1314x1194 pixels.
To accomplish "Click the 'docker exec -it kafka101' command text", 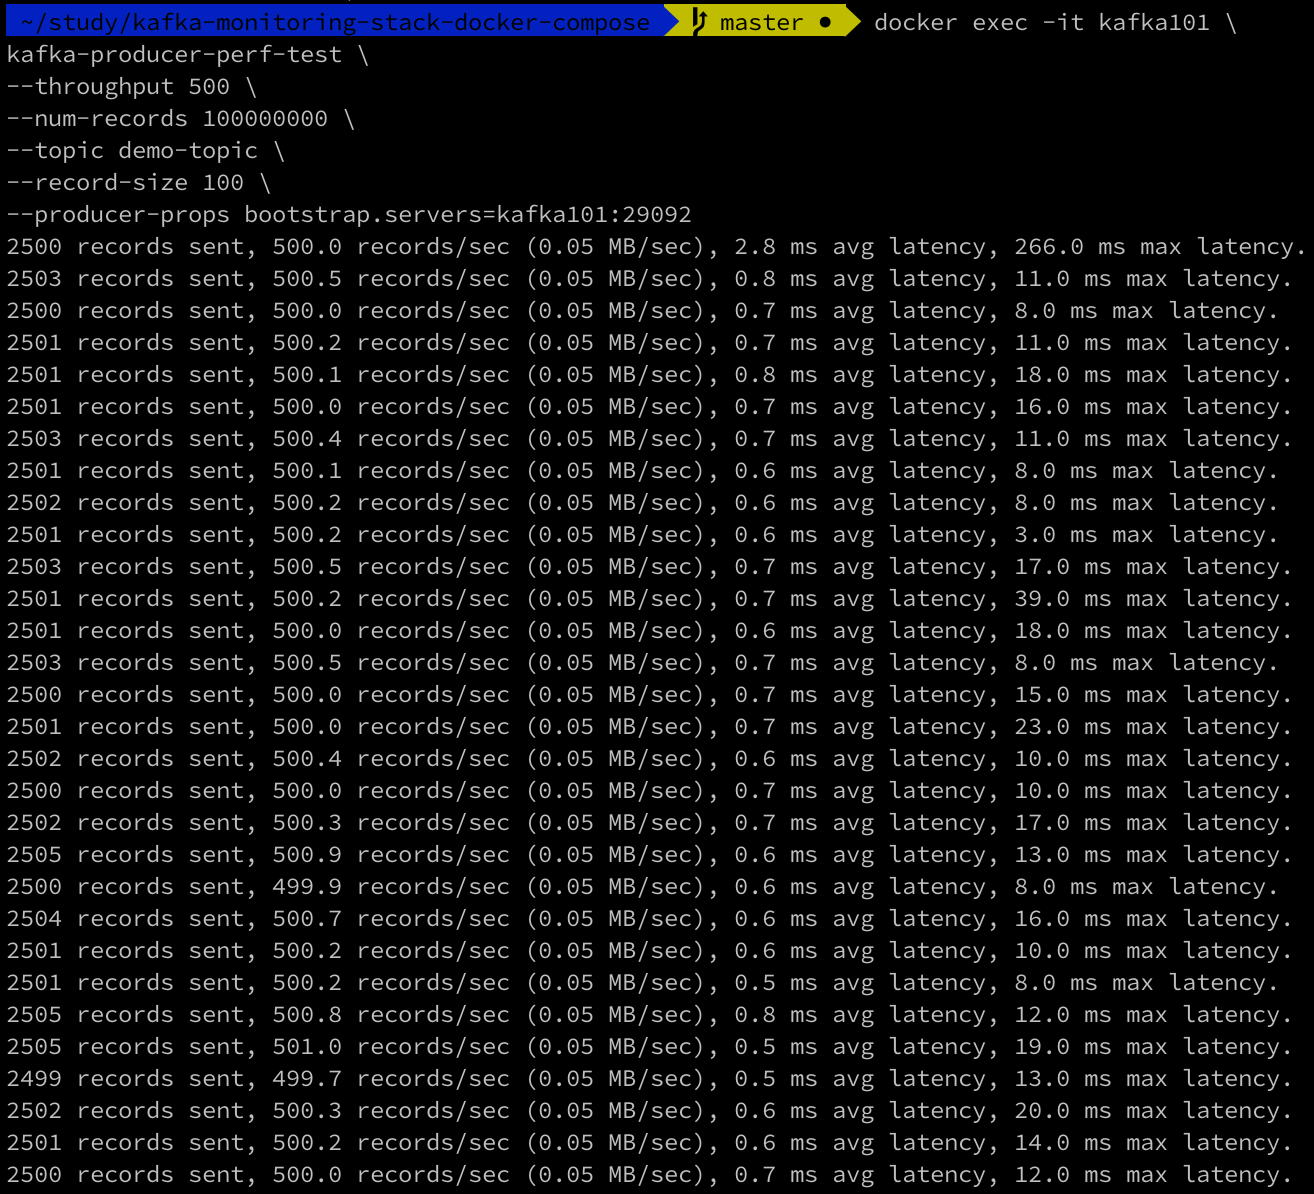I will click(x=1041, y=22).
